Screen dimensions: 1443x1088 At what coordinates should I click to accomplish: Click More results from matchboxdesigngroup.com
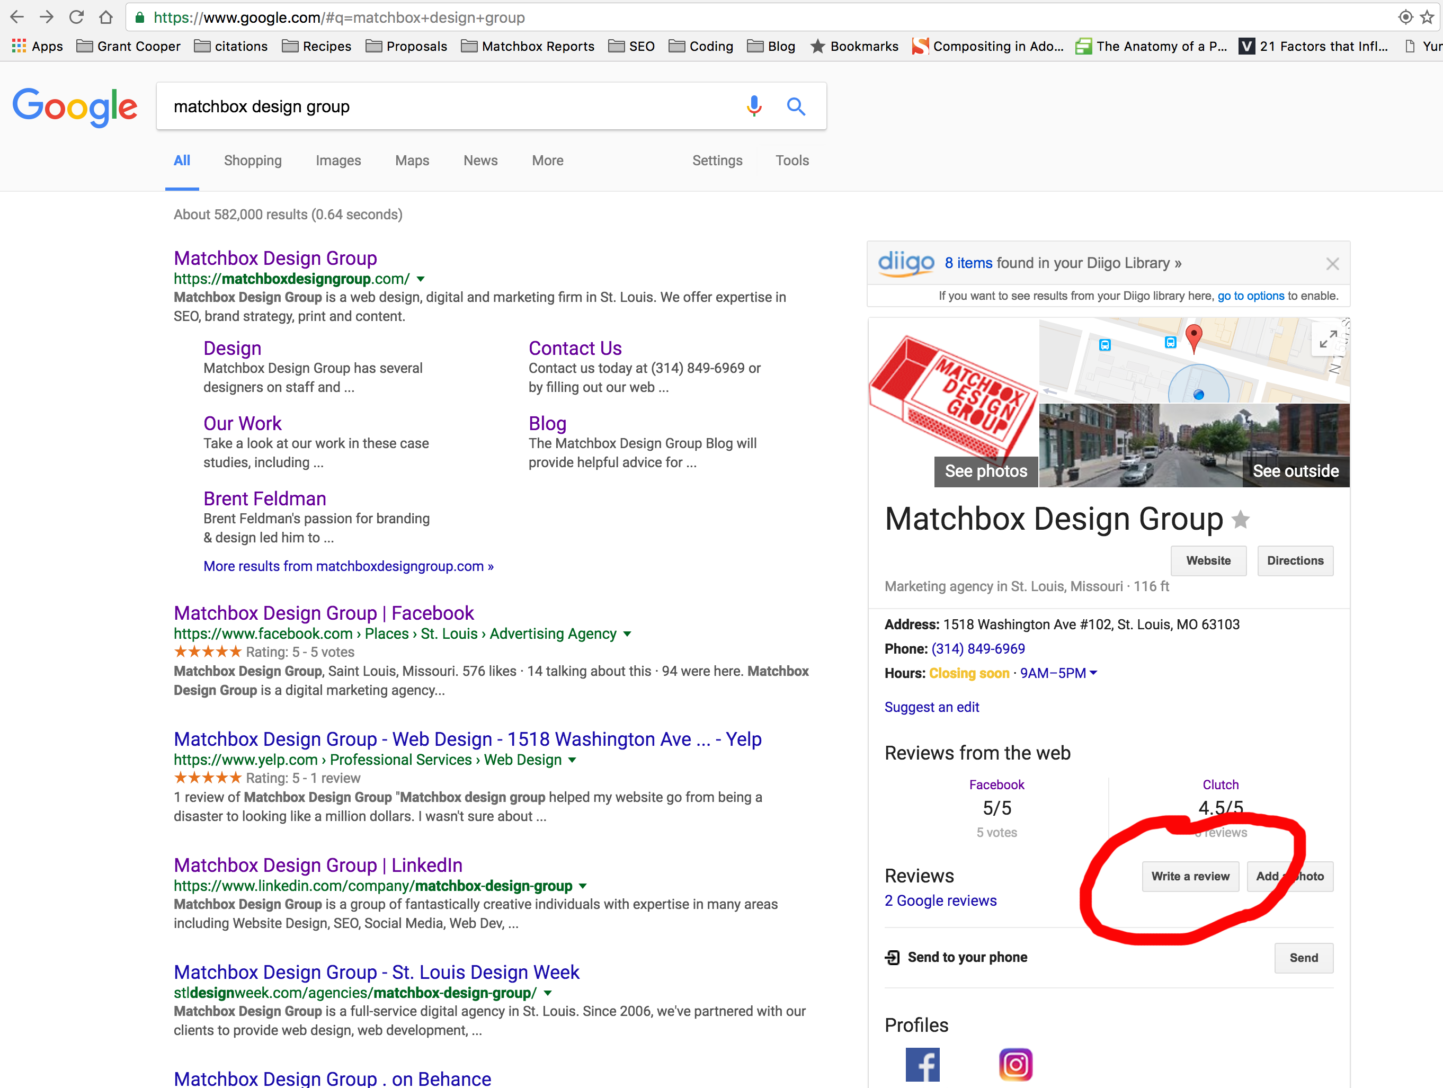pos(349,566)
